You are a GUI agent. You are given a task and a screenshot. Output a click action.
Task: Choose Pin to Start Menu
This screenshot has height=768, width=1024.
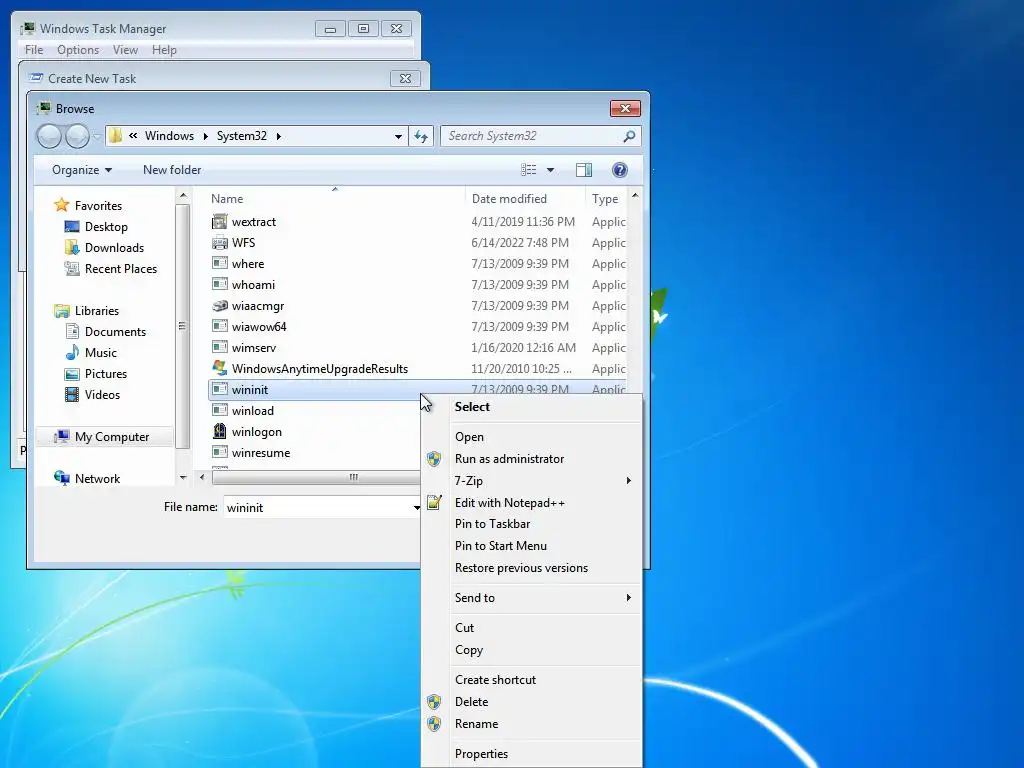tap(532, 545)
